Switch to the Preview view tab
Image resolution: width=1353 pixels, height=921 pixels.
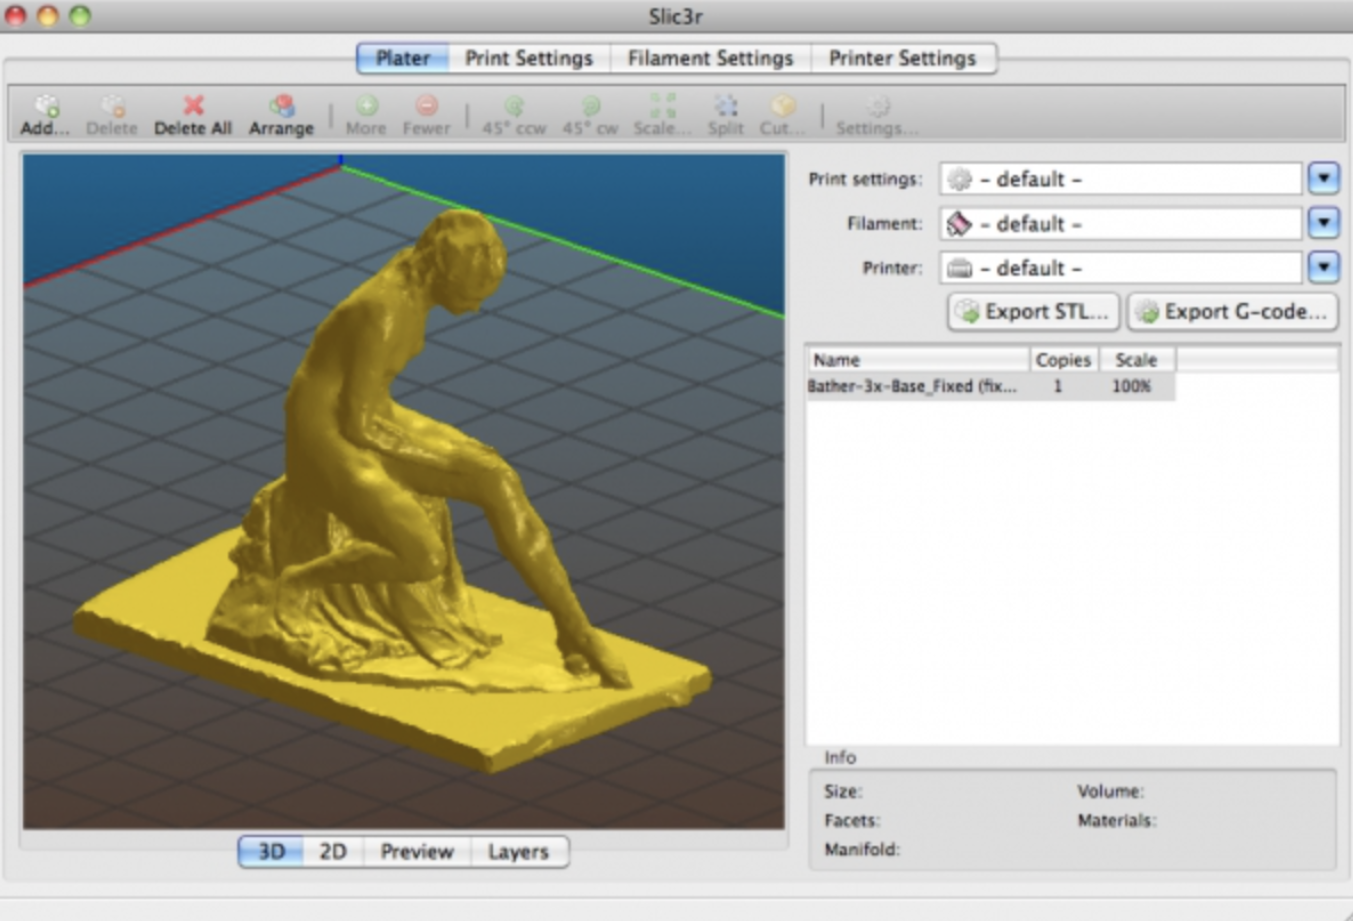pos(417,852)
